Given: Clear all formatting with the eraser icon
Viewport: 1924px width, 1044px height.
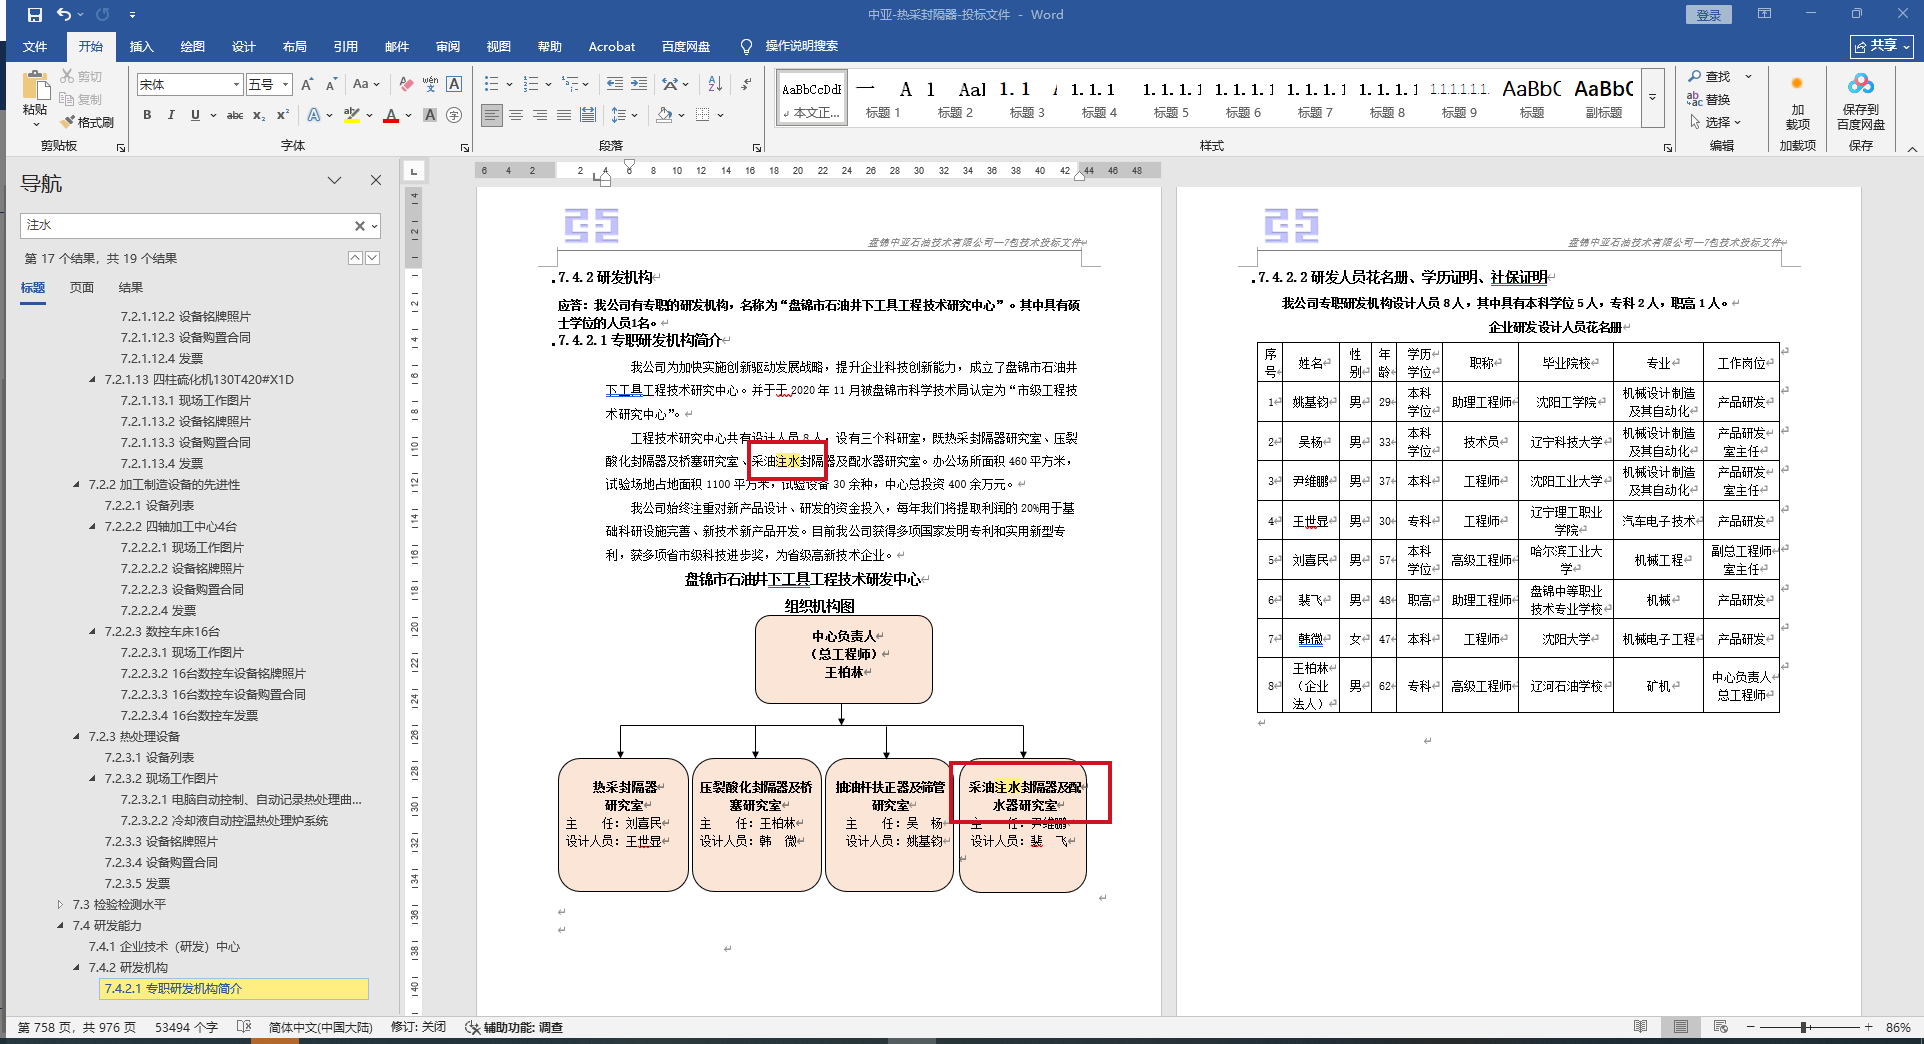Looking at the screenshot, I should (x=406, y=85).
